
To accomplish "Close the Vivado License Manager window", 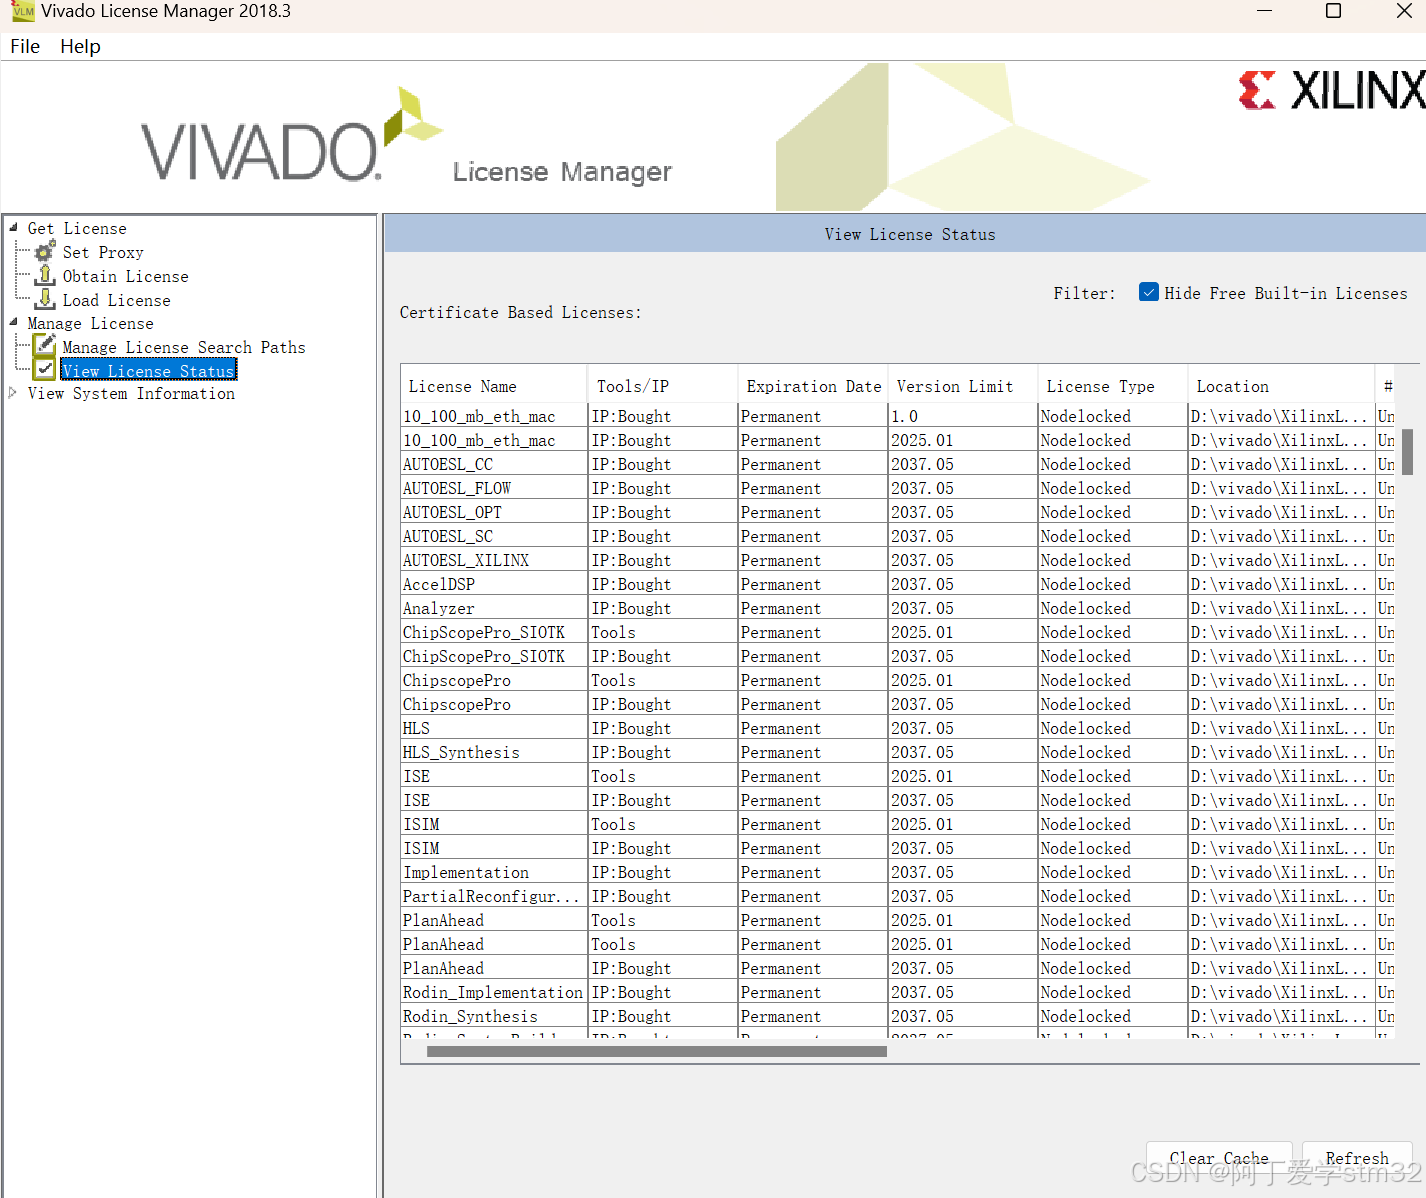I will coord(1403,11).
